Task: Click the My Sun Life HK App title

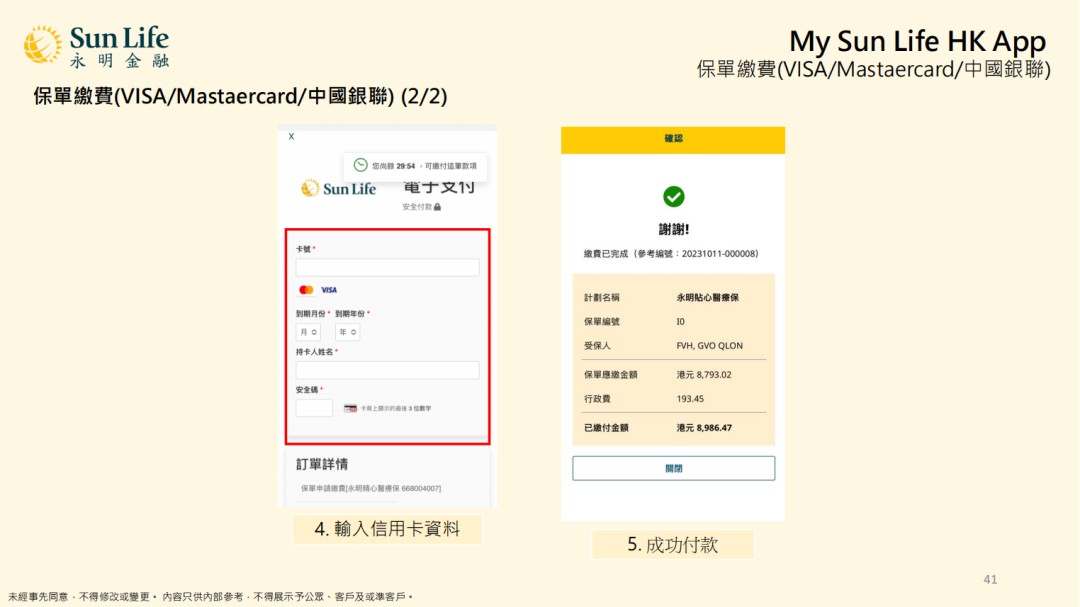Action: click(x=917, y=41)
